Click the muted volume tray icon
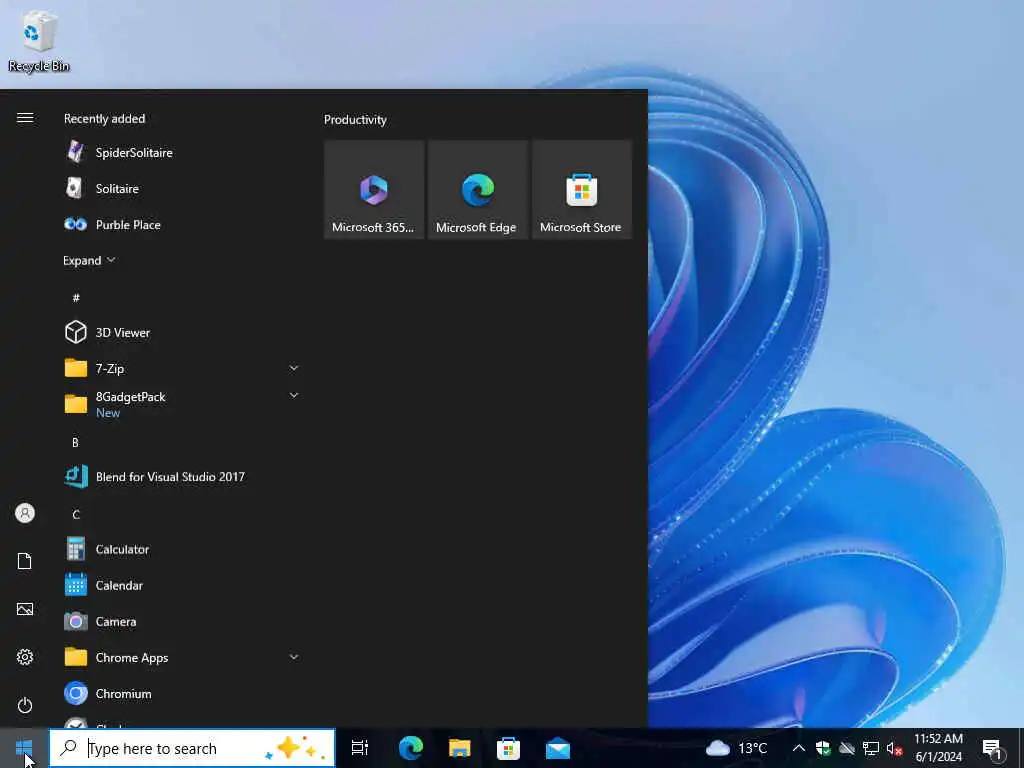Viewport: 1024px width, 768px height. point(894,748)
